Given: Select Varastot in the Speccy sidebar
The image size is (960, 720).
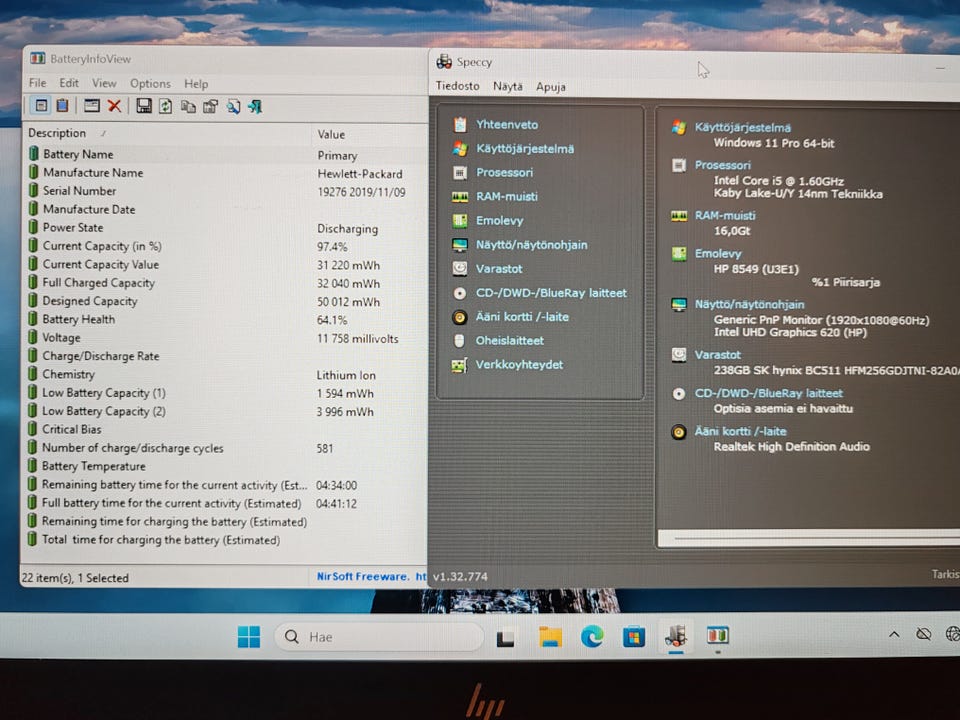Looking at the screenshot, I should point(499,269).
